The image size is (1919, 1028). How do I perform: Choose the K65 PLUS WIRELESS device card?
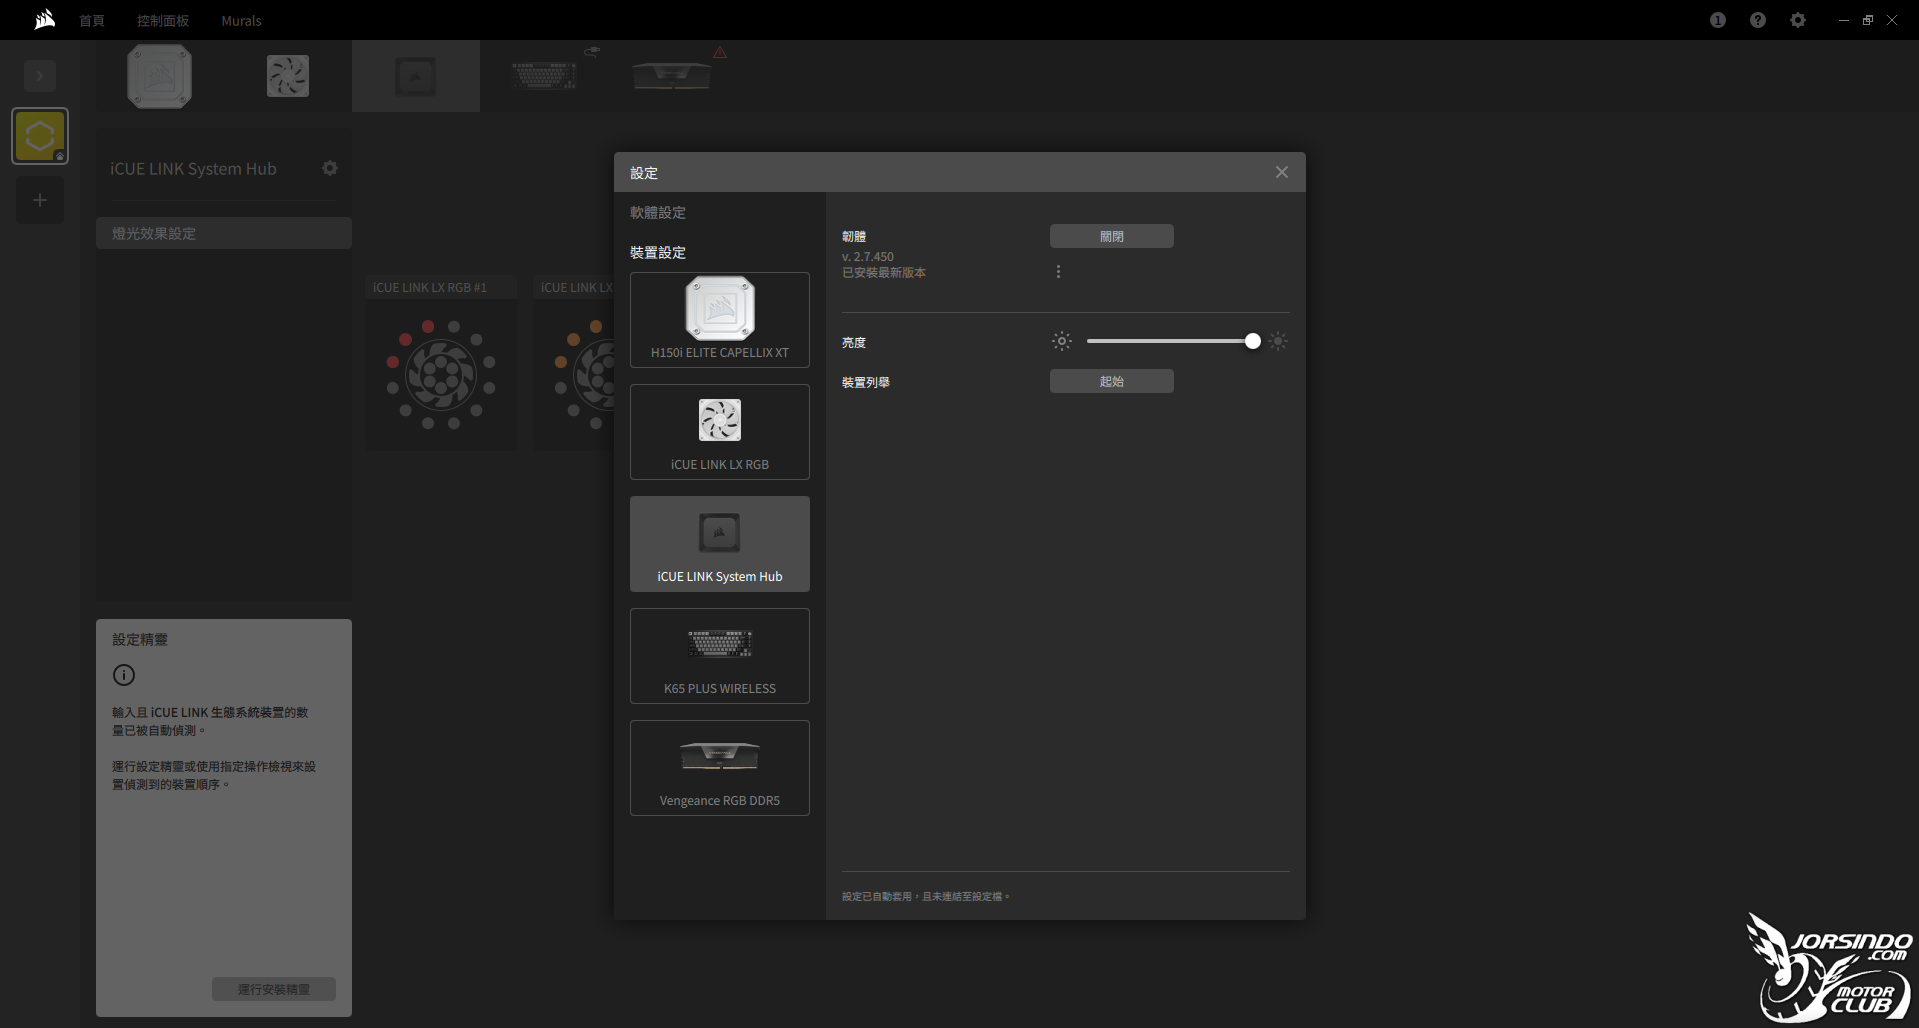(720, 656)
